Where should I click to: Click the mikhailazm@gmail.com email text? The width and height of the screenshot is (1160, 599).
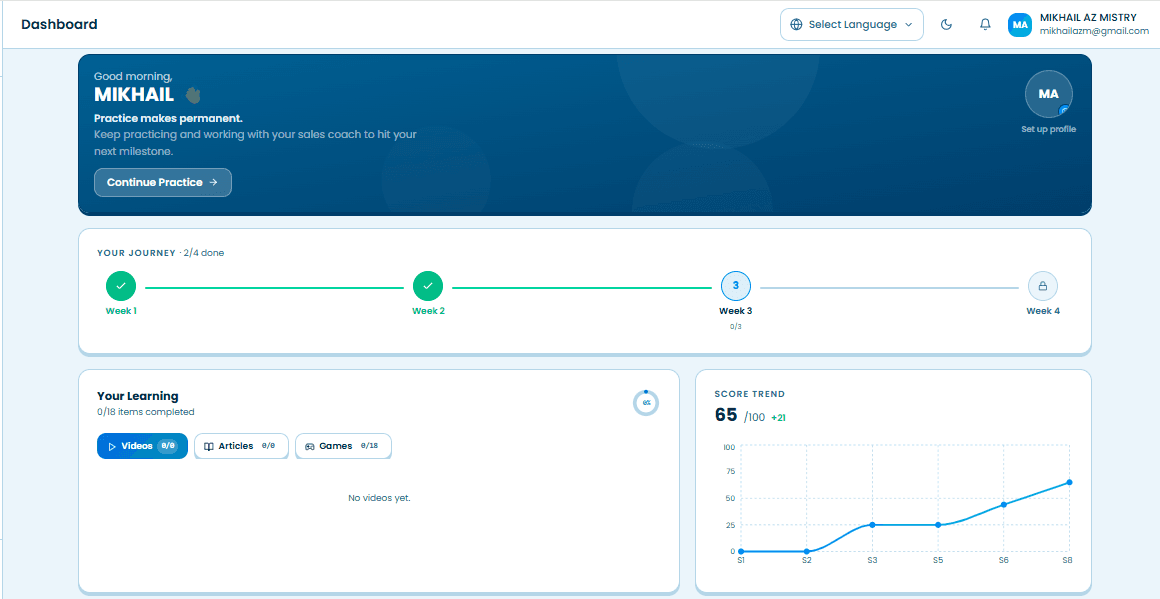tap(1094, 31)
